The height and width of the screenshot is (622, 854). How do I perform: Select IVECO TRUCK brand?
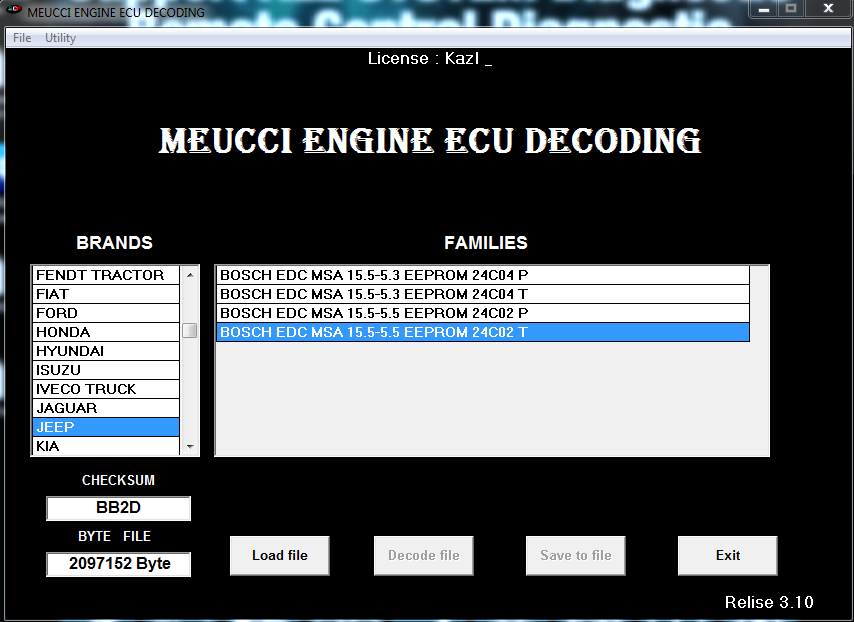point(106,389)
